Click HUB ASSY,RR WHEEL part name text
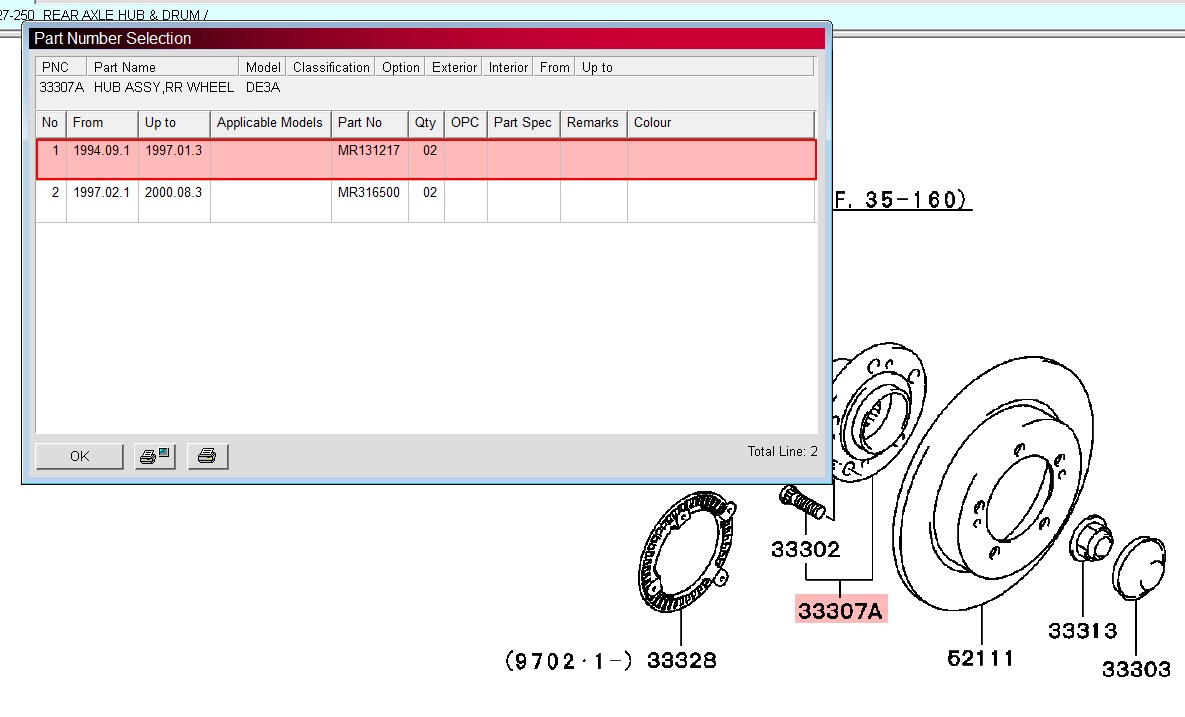 point(163,88)
